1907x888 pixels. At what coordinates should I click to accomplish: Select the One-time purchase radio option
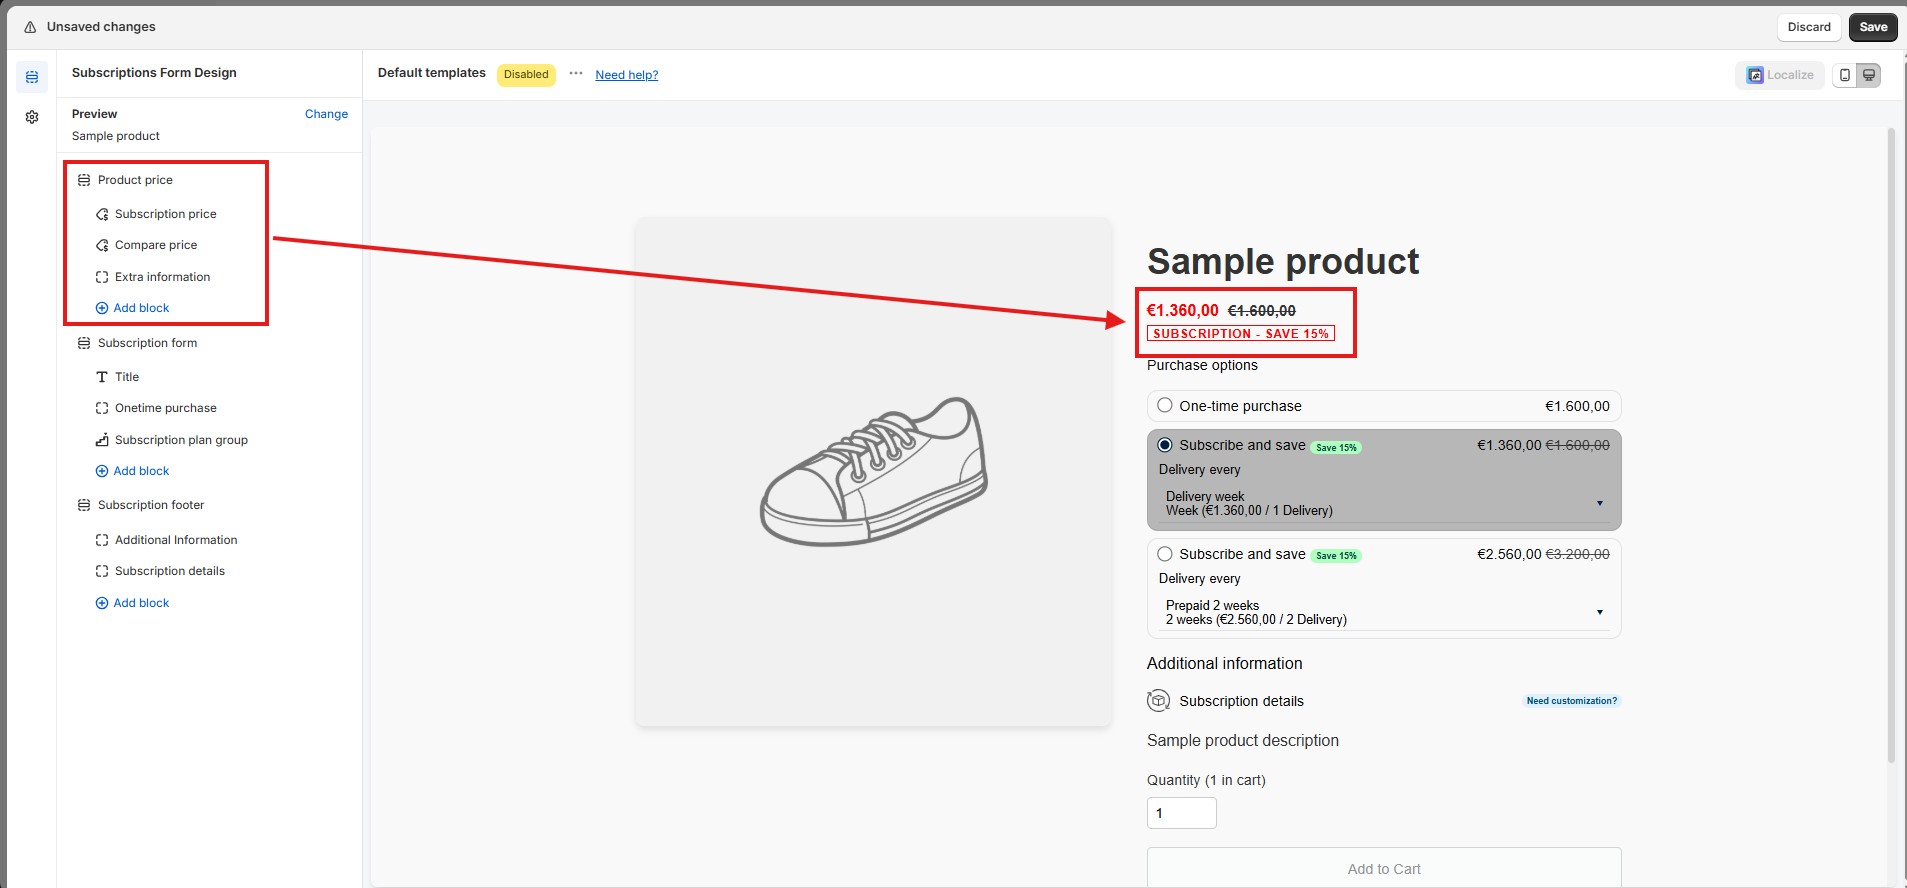pos(1165,406)
